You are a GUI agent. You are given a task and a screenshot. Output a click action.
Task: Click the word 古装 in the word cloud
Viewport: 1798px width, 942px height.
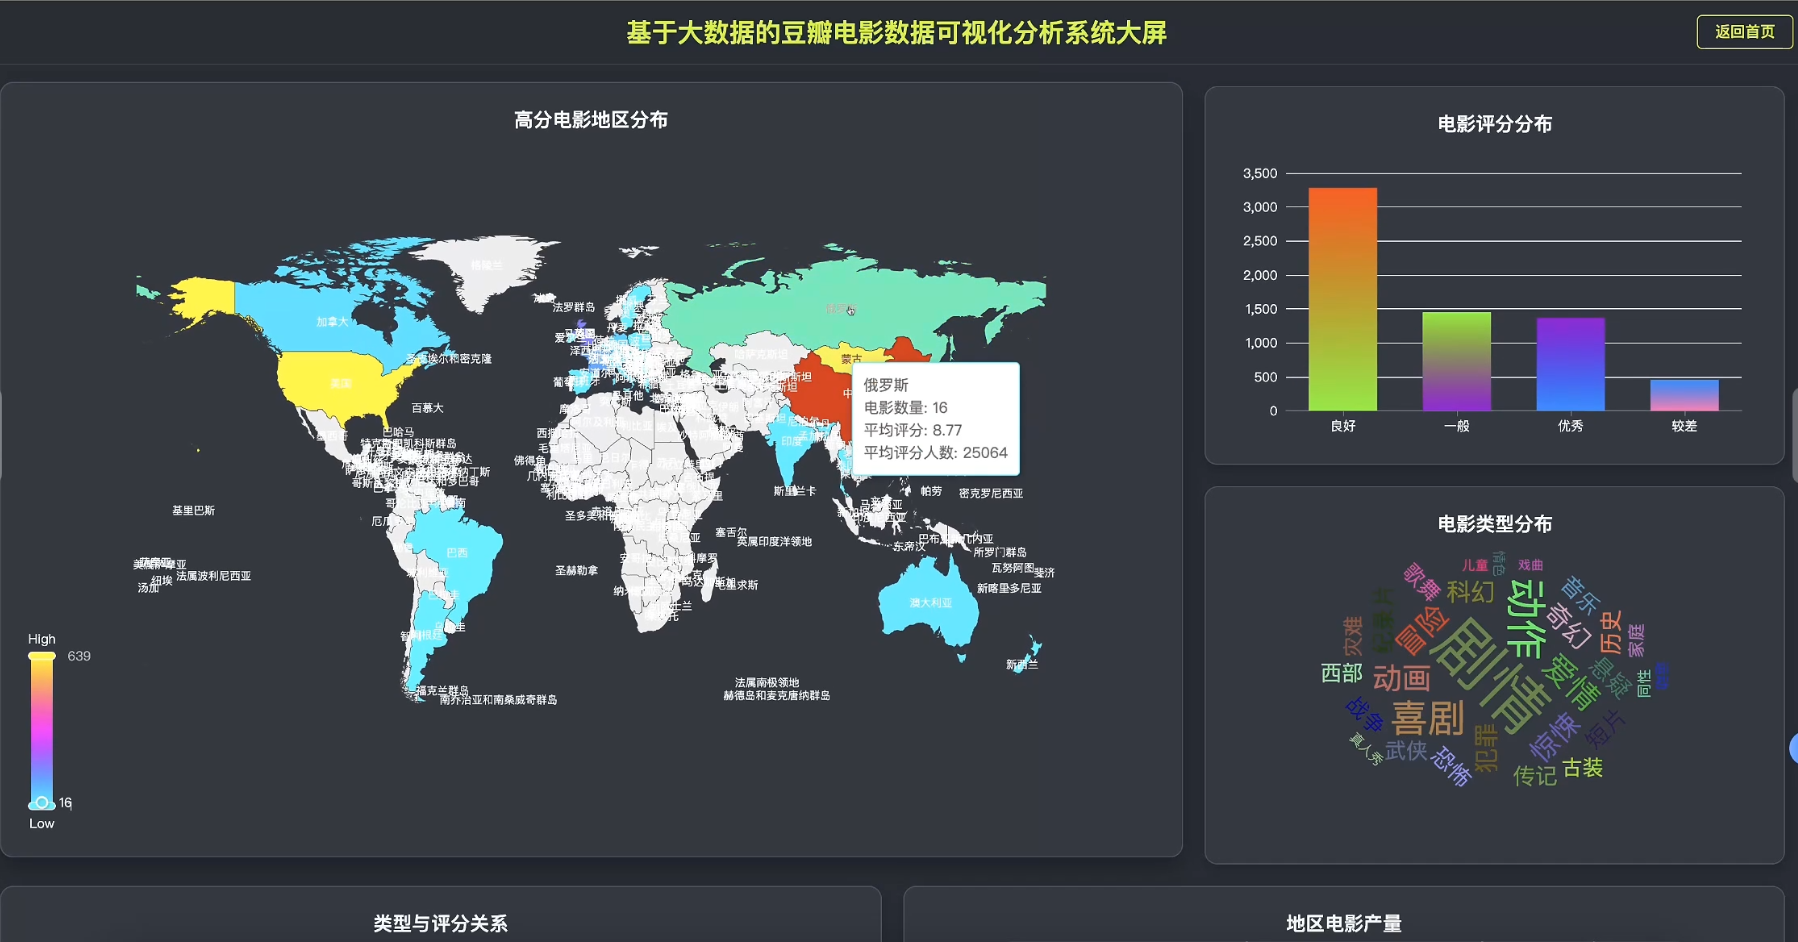[1583, 767]
